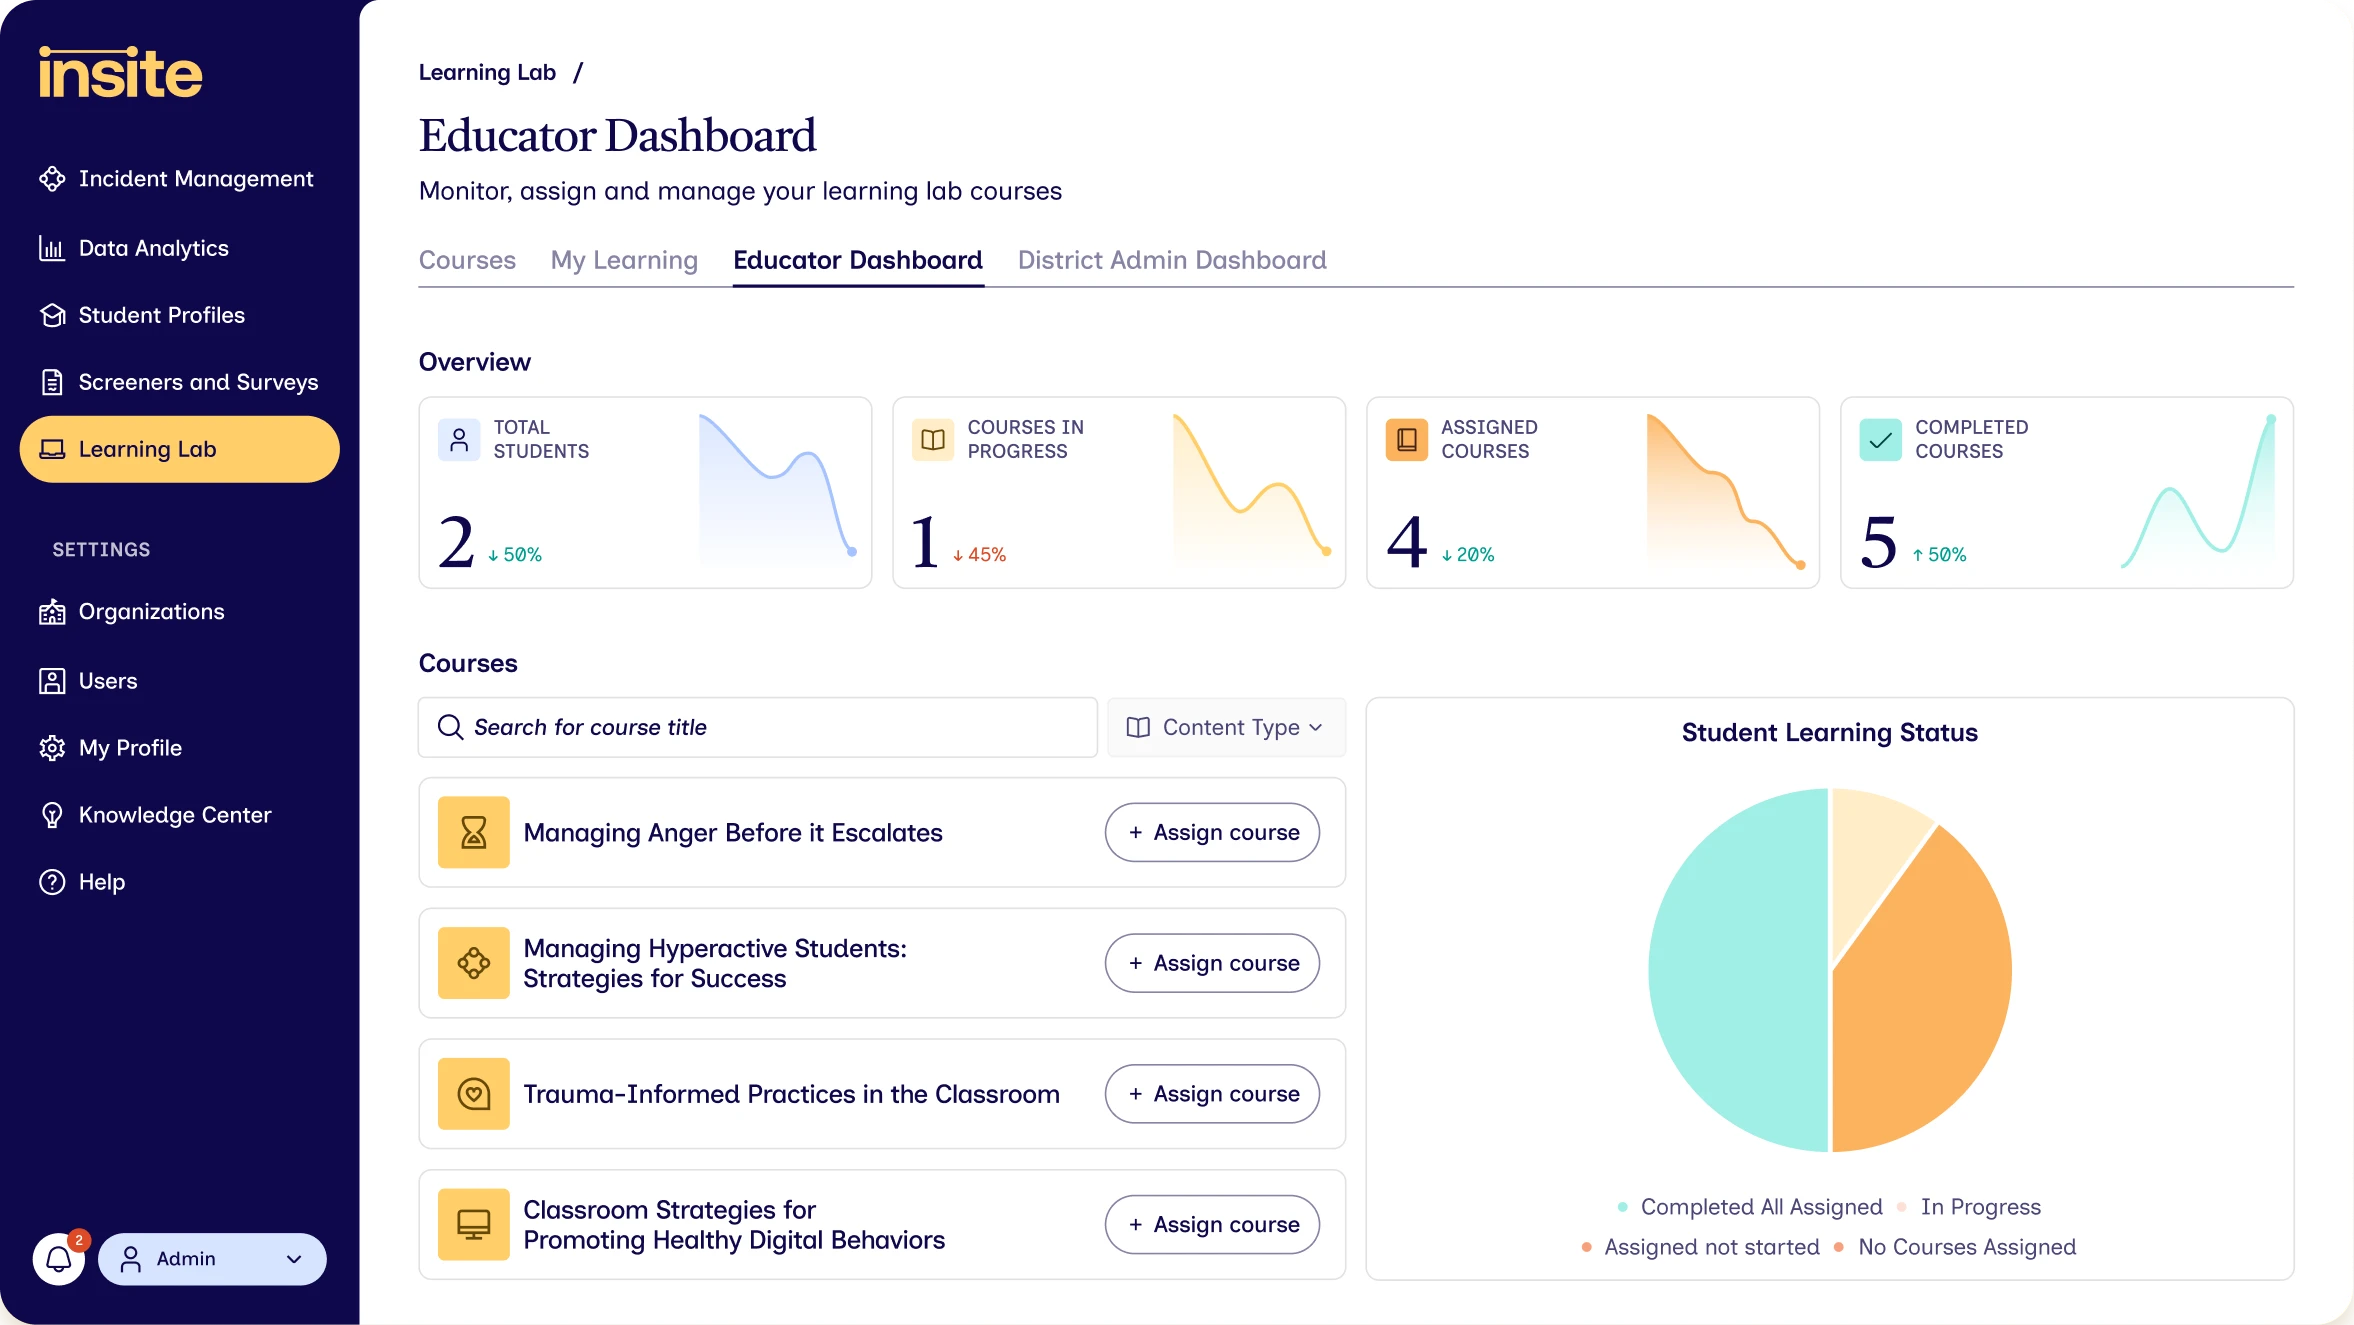2354x1325 pixels.
Task: Open the Admin account dropdown
Action: [x=212, y=1259]
